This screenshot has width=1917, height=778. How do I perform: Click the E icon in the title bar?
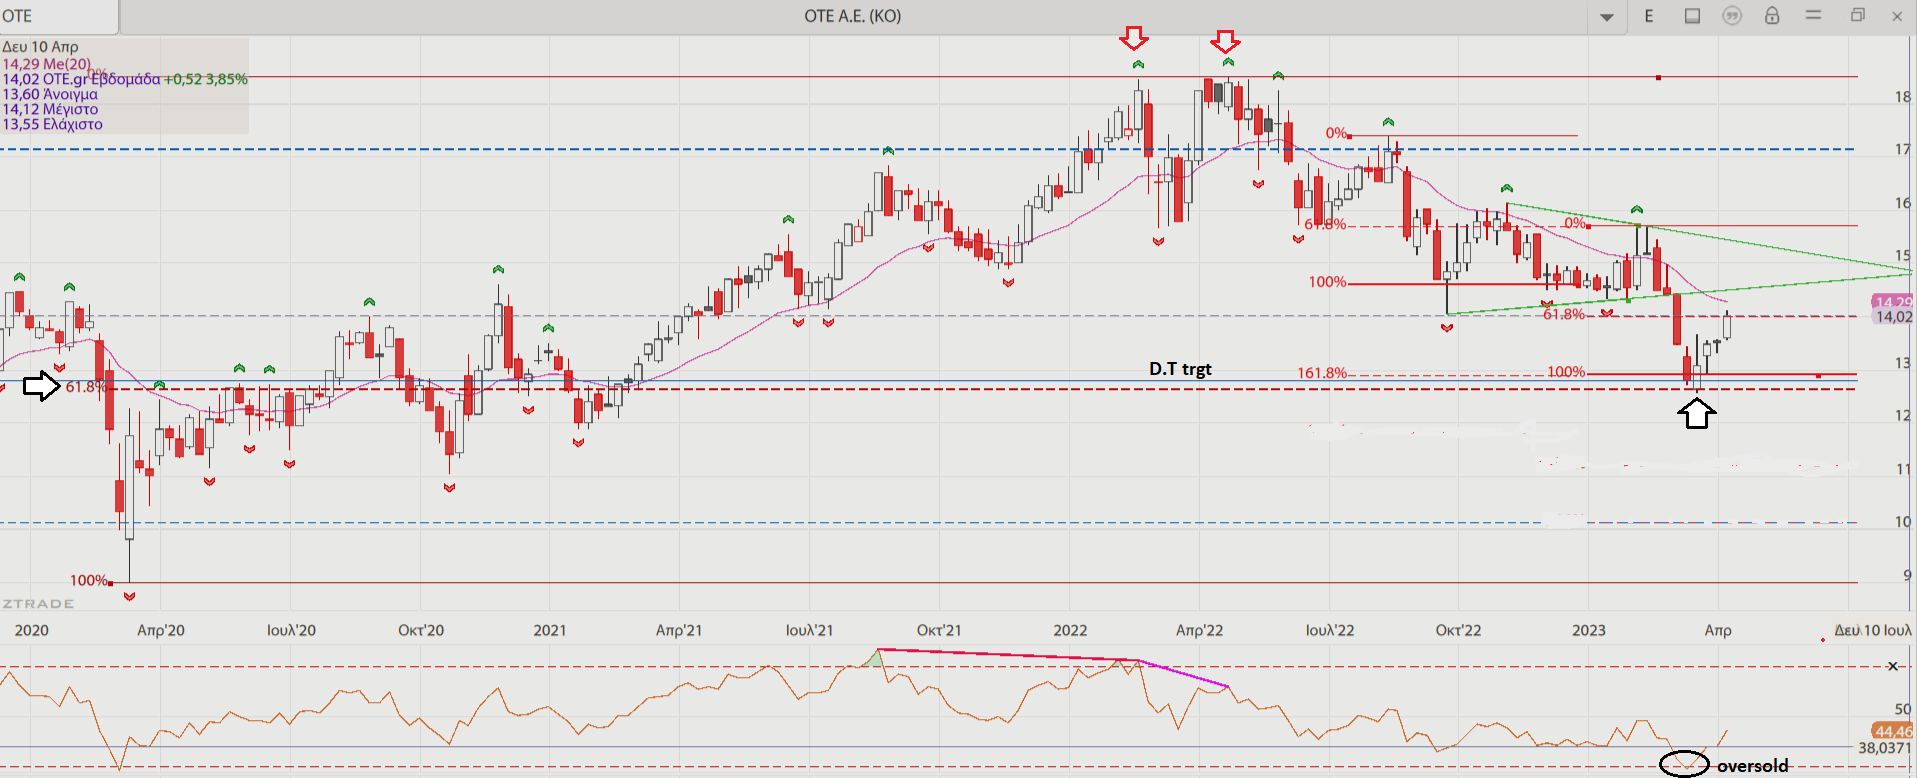click(1649, 16)
